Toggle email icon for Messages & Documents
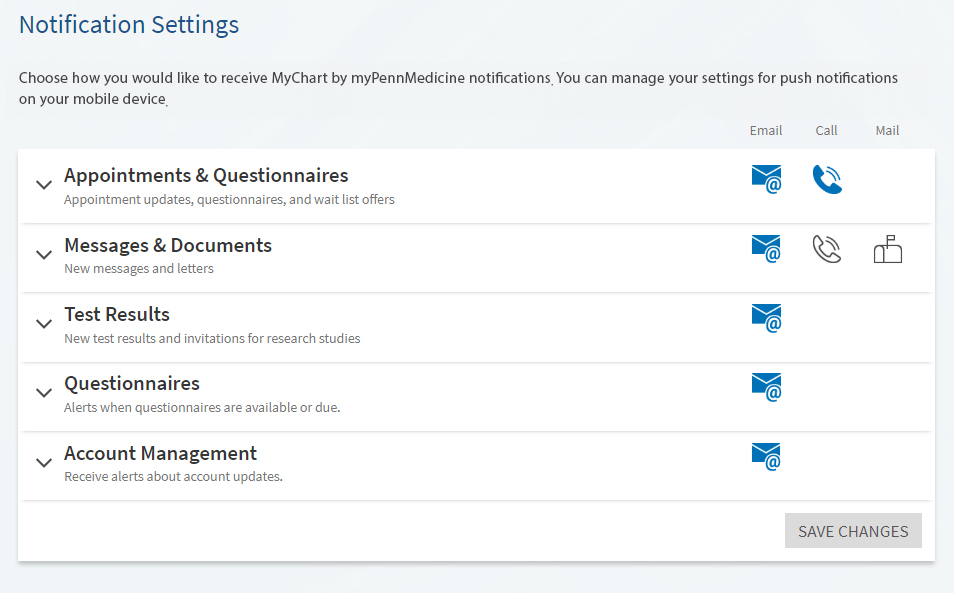Screen dimensions: 954x593 (766, 249)
